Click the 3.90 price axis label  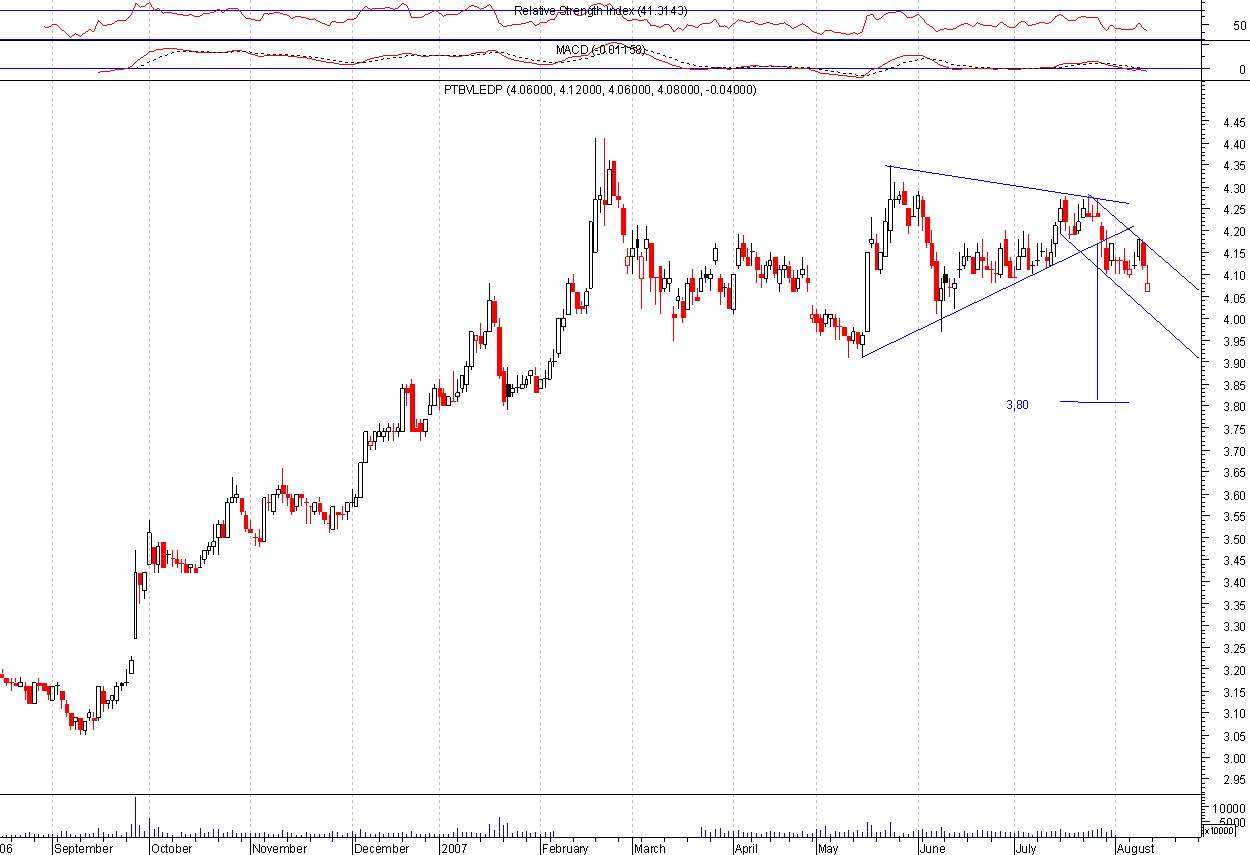(1234, 364)
